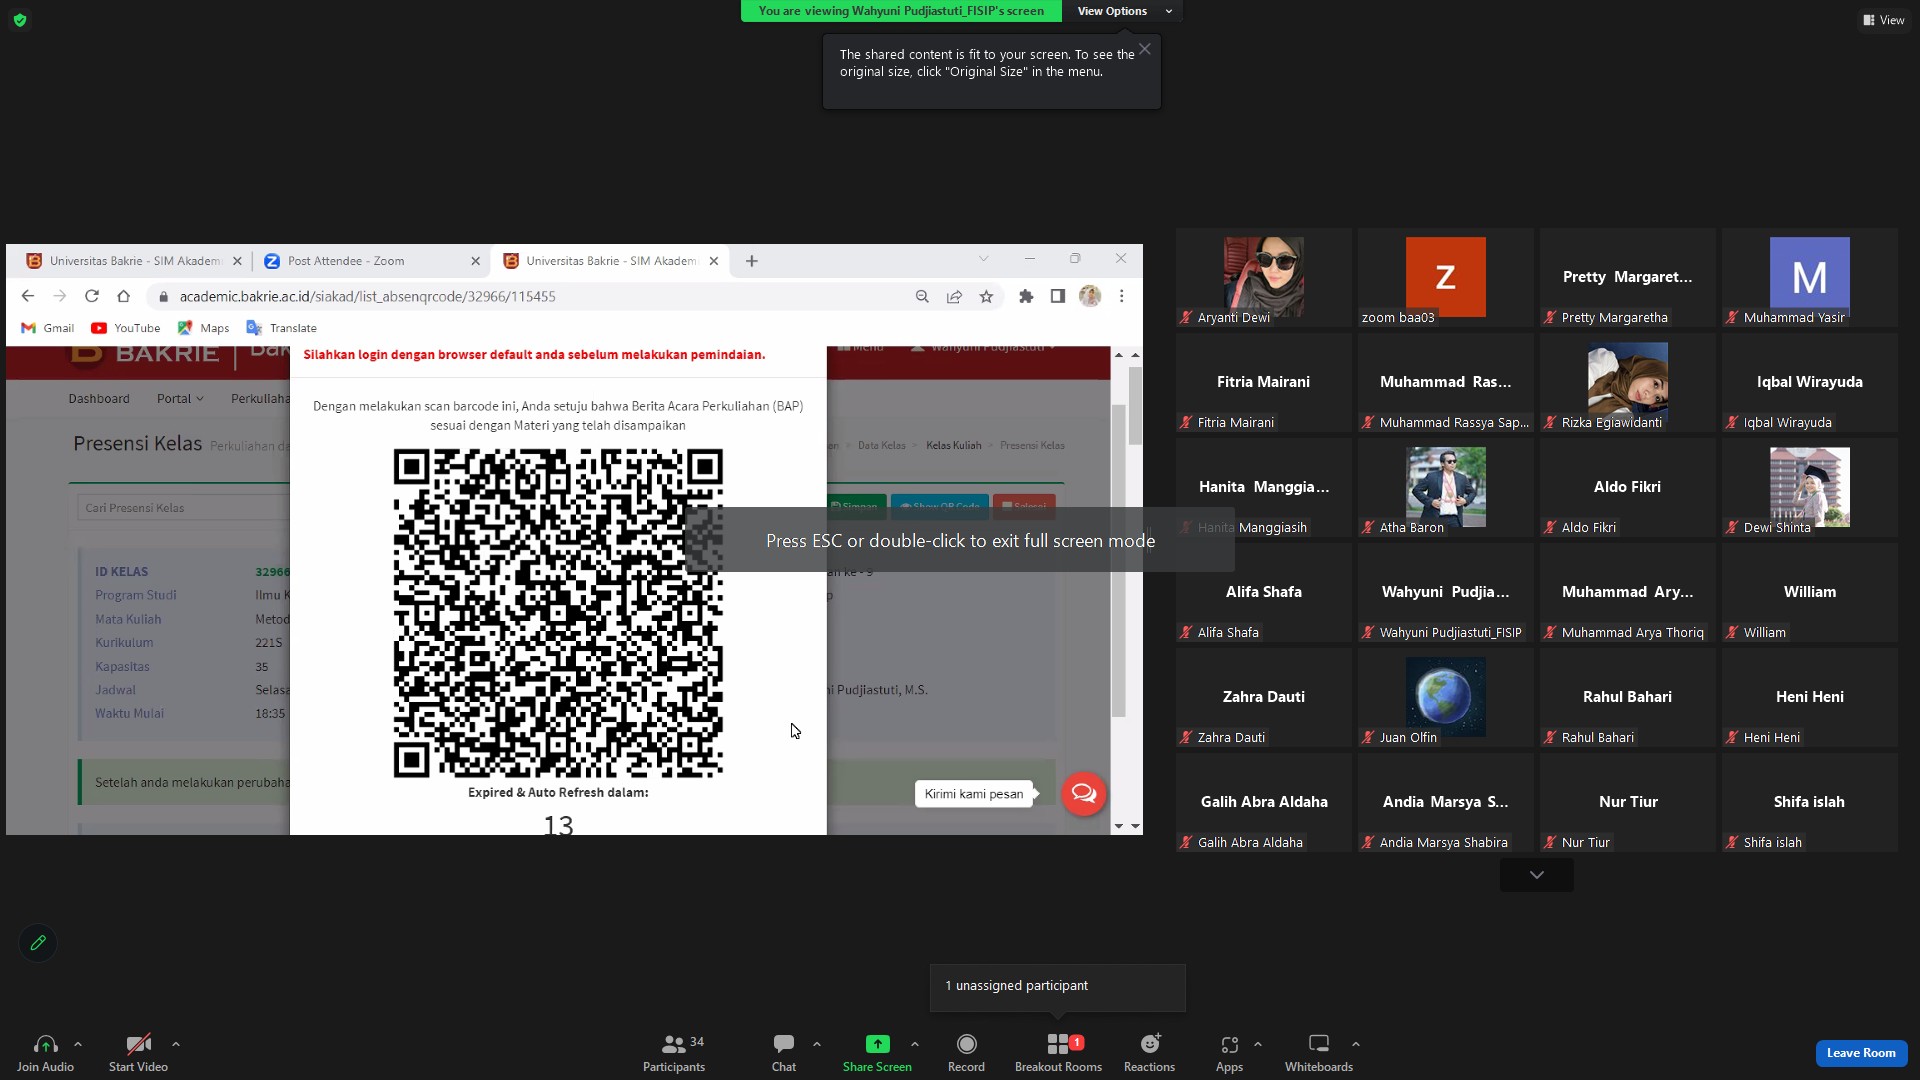
Task: Click the Leave Room button
Action: (x=1861, y=1053)
